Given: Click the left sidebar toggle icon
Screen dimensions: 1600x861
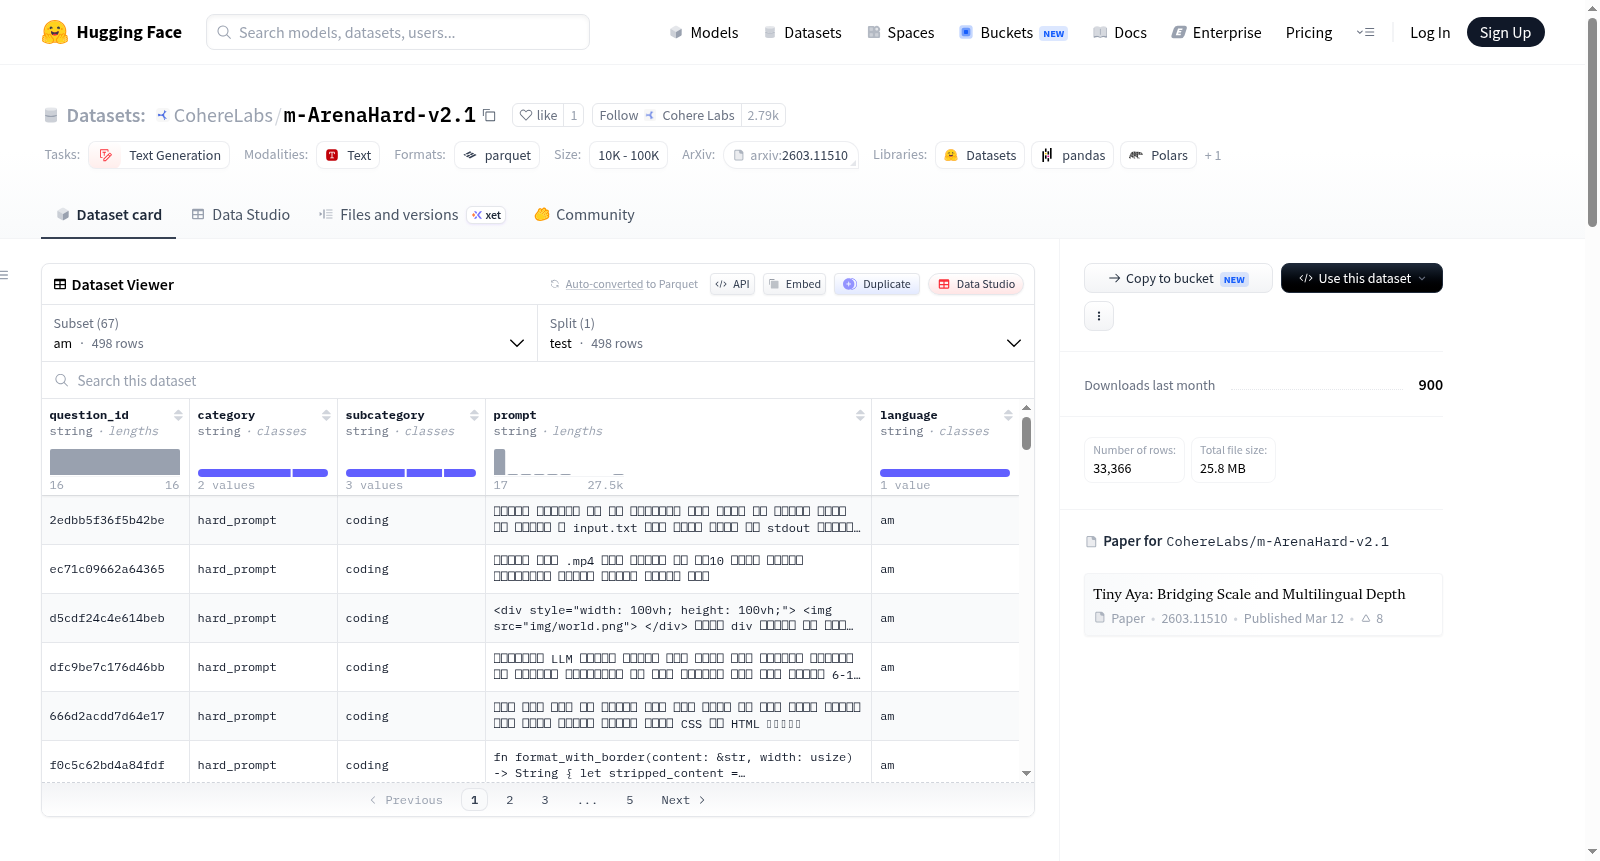Looking at the screenshot, I should [x=4, y=275].
